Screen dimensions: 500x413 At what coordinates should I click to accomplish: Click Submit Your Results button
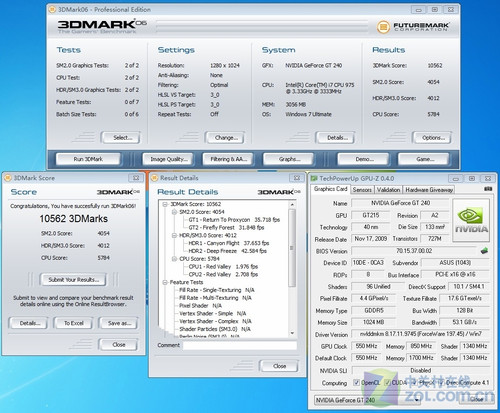74,279
